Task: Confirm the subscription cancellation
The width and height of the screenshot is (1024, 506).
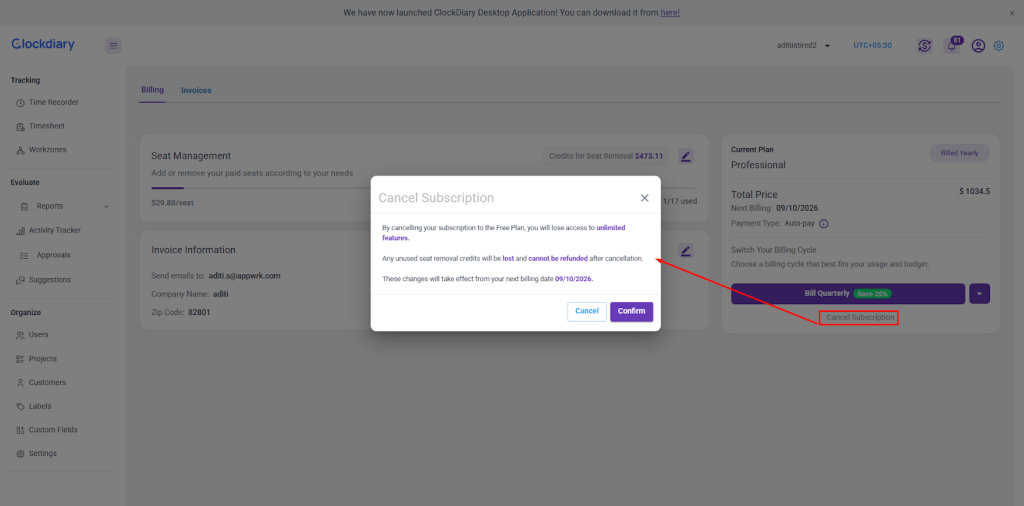Action: click(x=631, y=311)
